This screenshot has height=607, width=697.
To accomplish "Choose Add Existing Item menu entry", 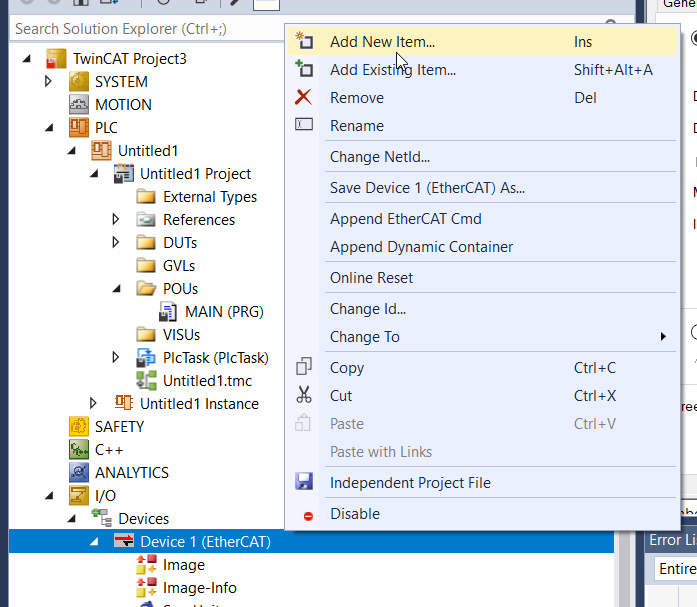I will 482,70.
